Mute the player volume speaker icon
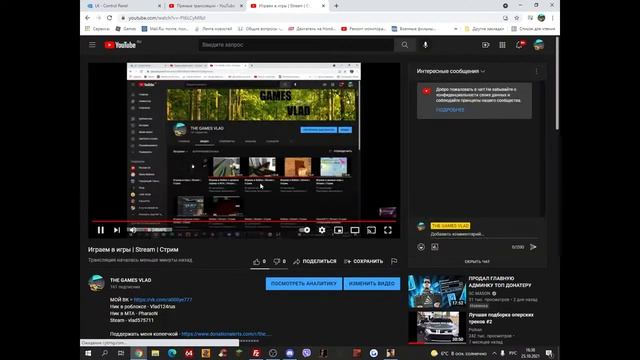The width and height of the screenshot is (640, 360). [133, 230]
